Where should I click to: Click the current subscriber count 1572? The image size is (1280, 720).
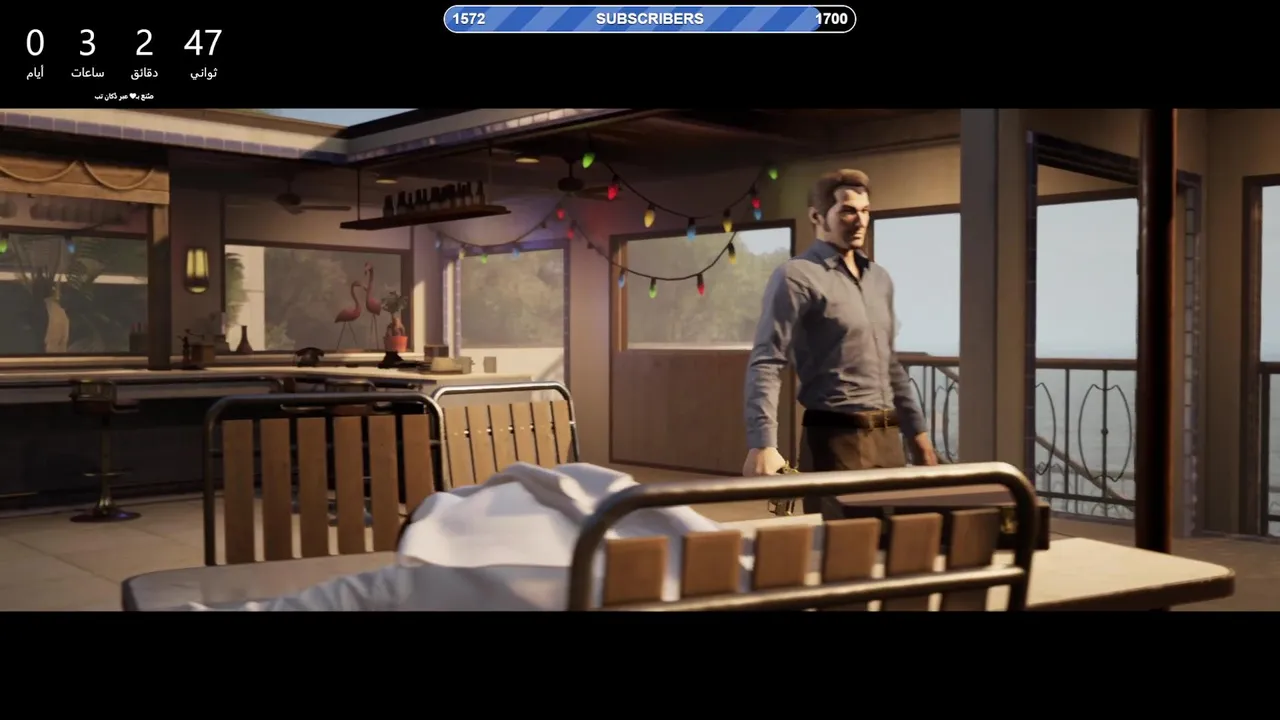click(x=469, y=19)
